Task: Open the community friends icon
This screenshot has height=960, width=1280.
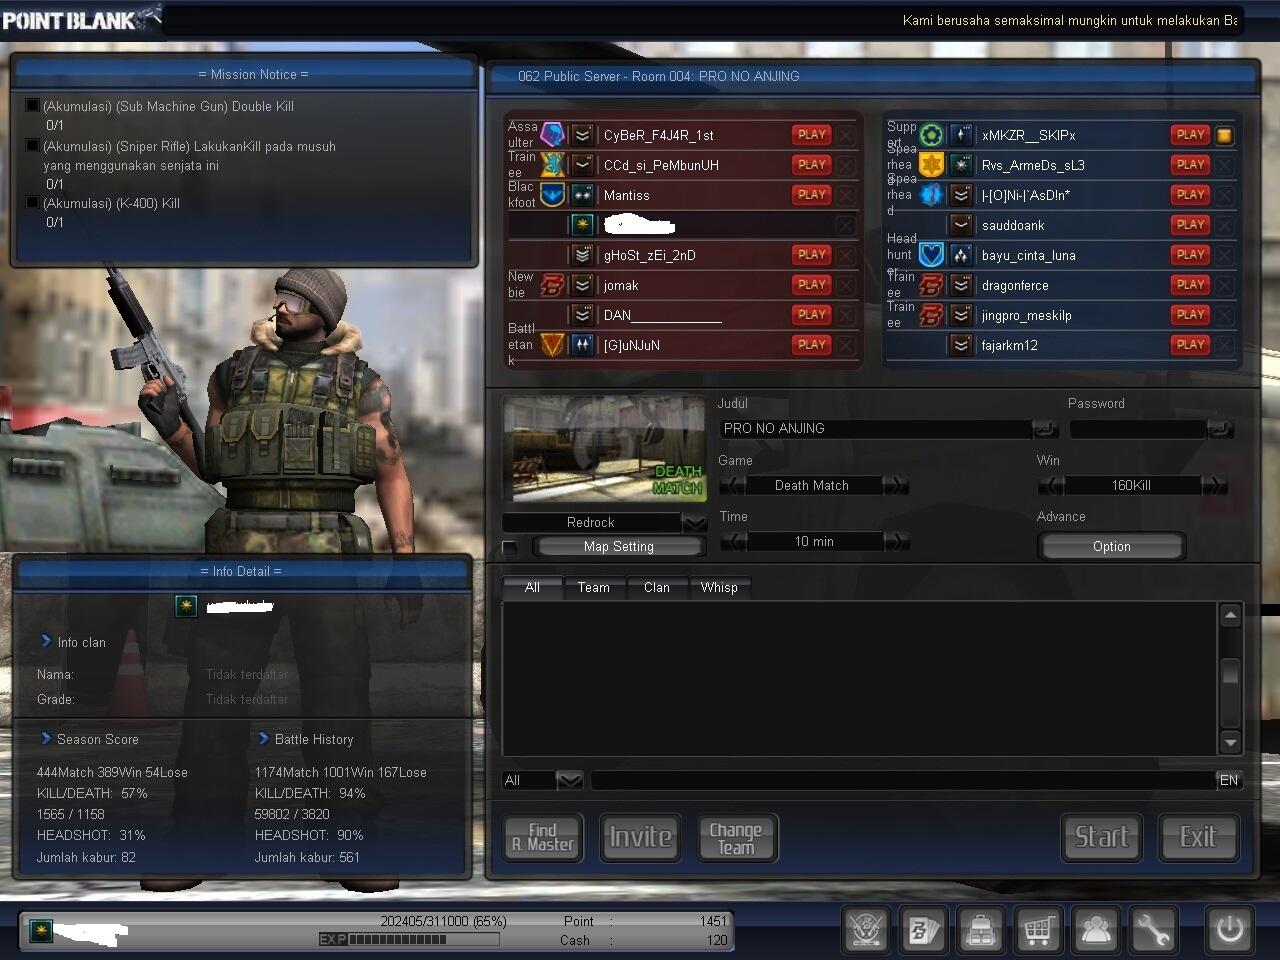Action: coord(1096,930)
